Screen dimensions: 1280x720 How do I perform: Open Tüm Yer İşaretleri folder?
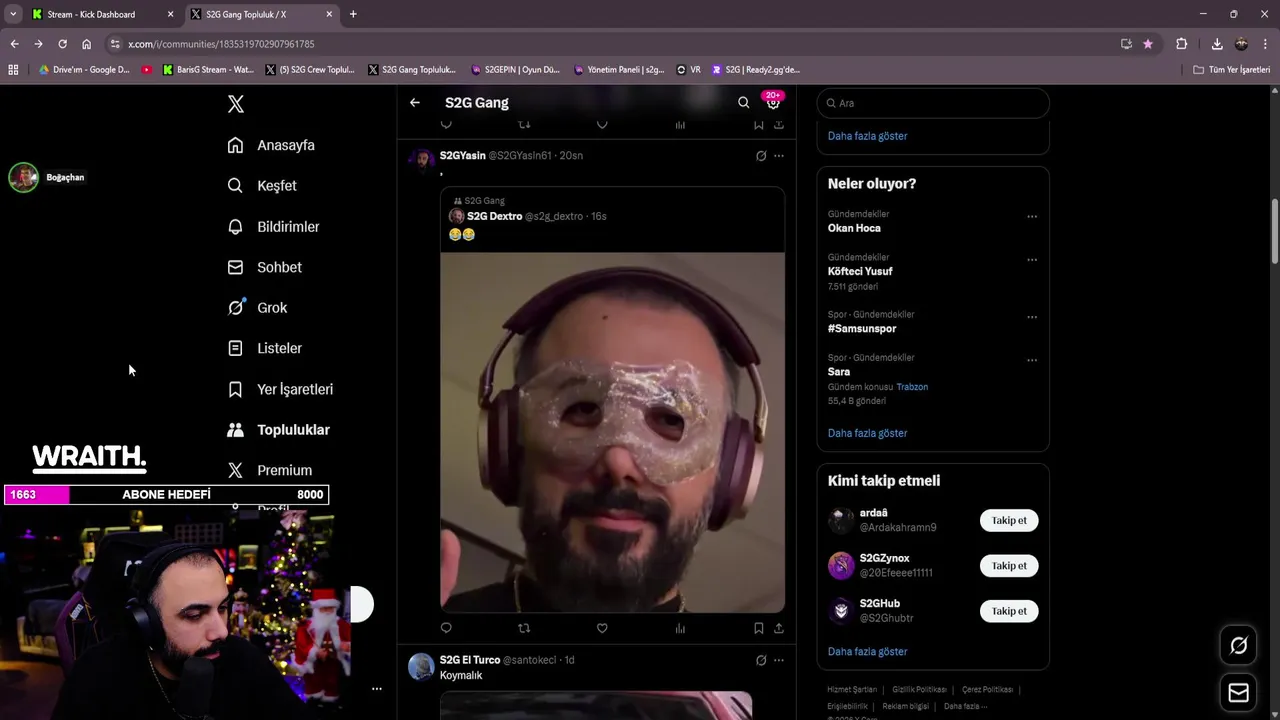pos(1232,70)
